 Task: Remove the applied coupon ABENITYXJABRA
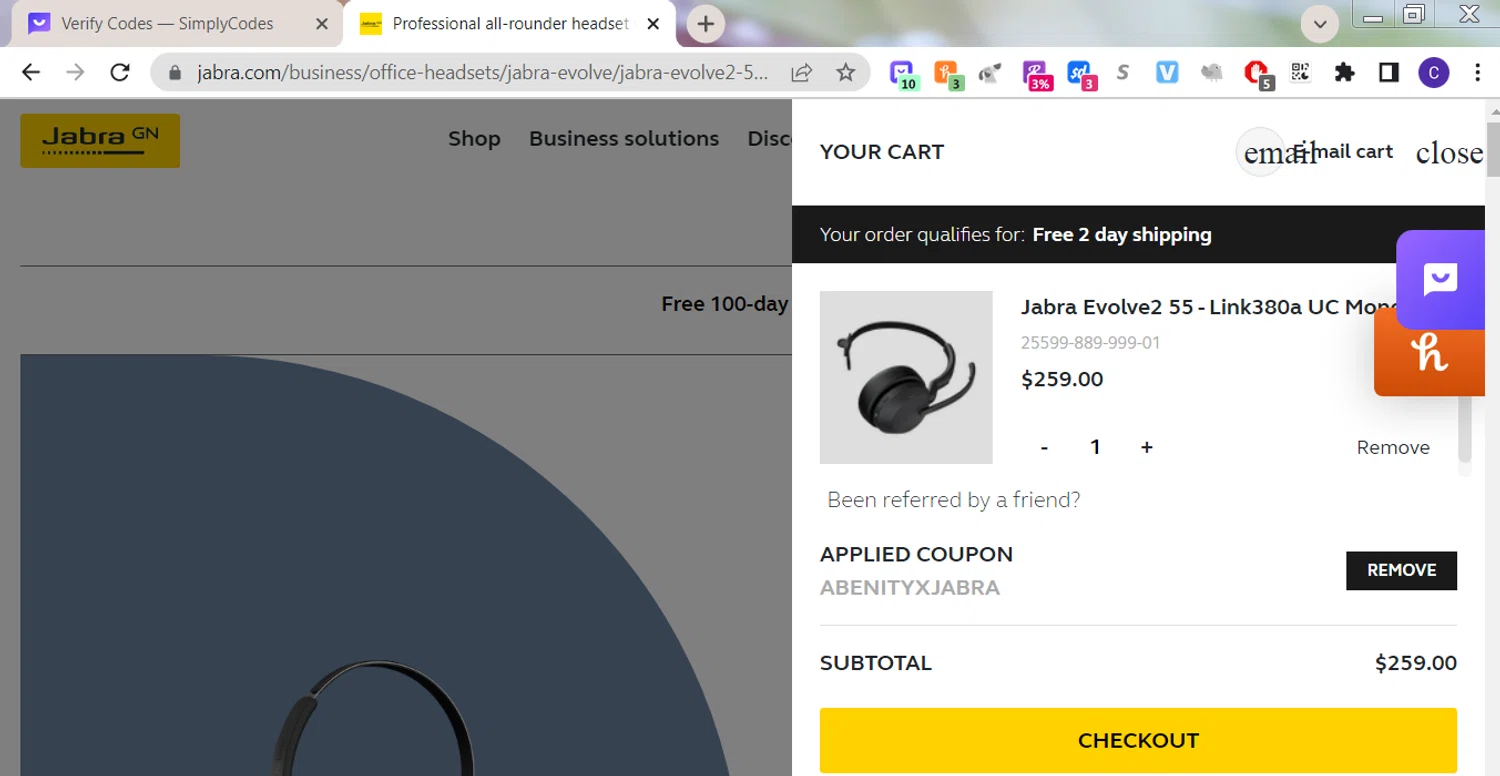click(1401, 570)
